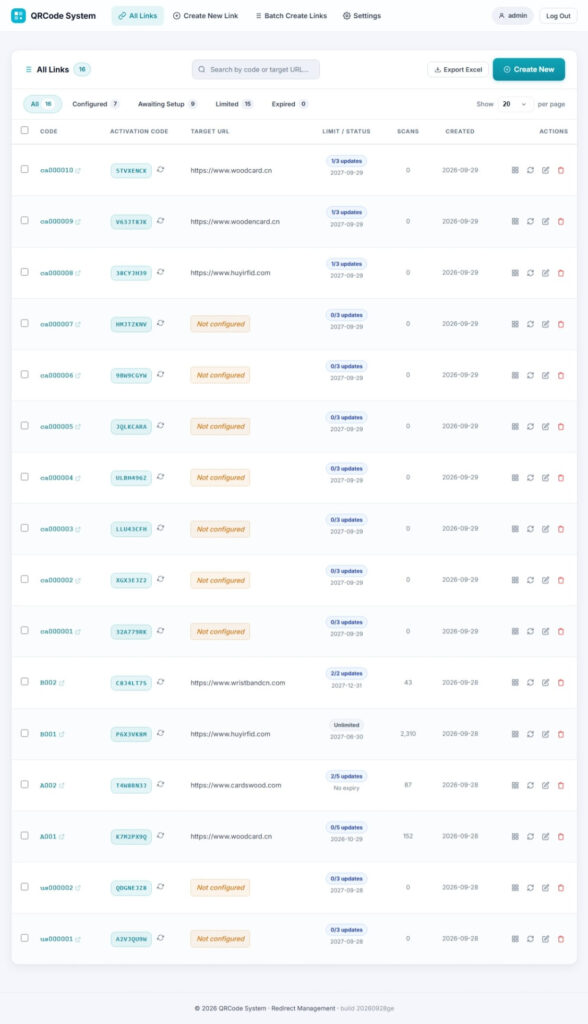Image resolution: width=588 pixels, height=1024 pixels.
Task: Open the per page dropdown showing 20
Action: coord(515,104)
